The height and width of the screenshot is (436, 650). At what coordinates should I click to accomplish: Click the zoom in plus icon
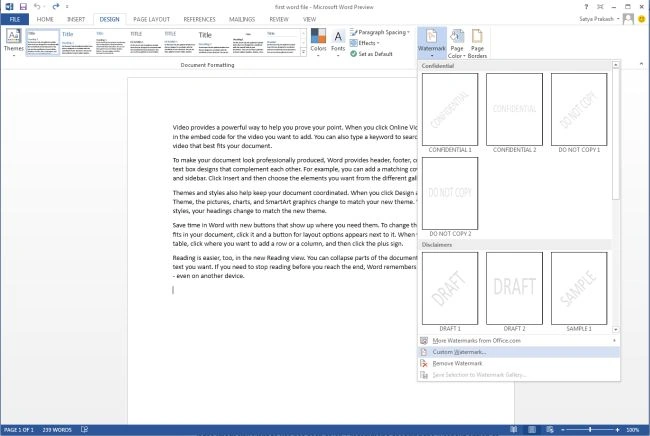617,430
